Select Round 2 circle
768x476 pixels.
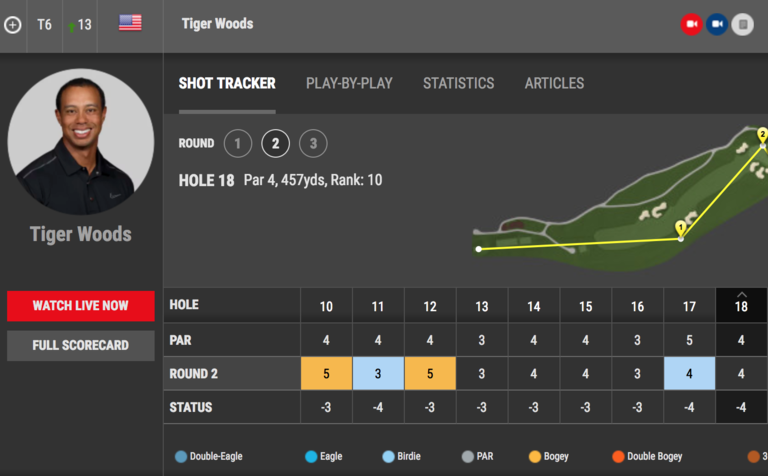click(x=275, y=143)
